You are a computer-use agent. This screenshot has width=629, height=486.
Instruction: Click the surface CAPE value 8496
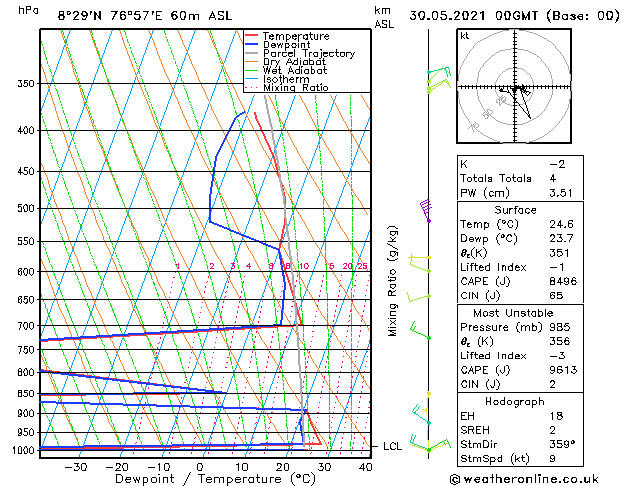tap(563, 281)
